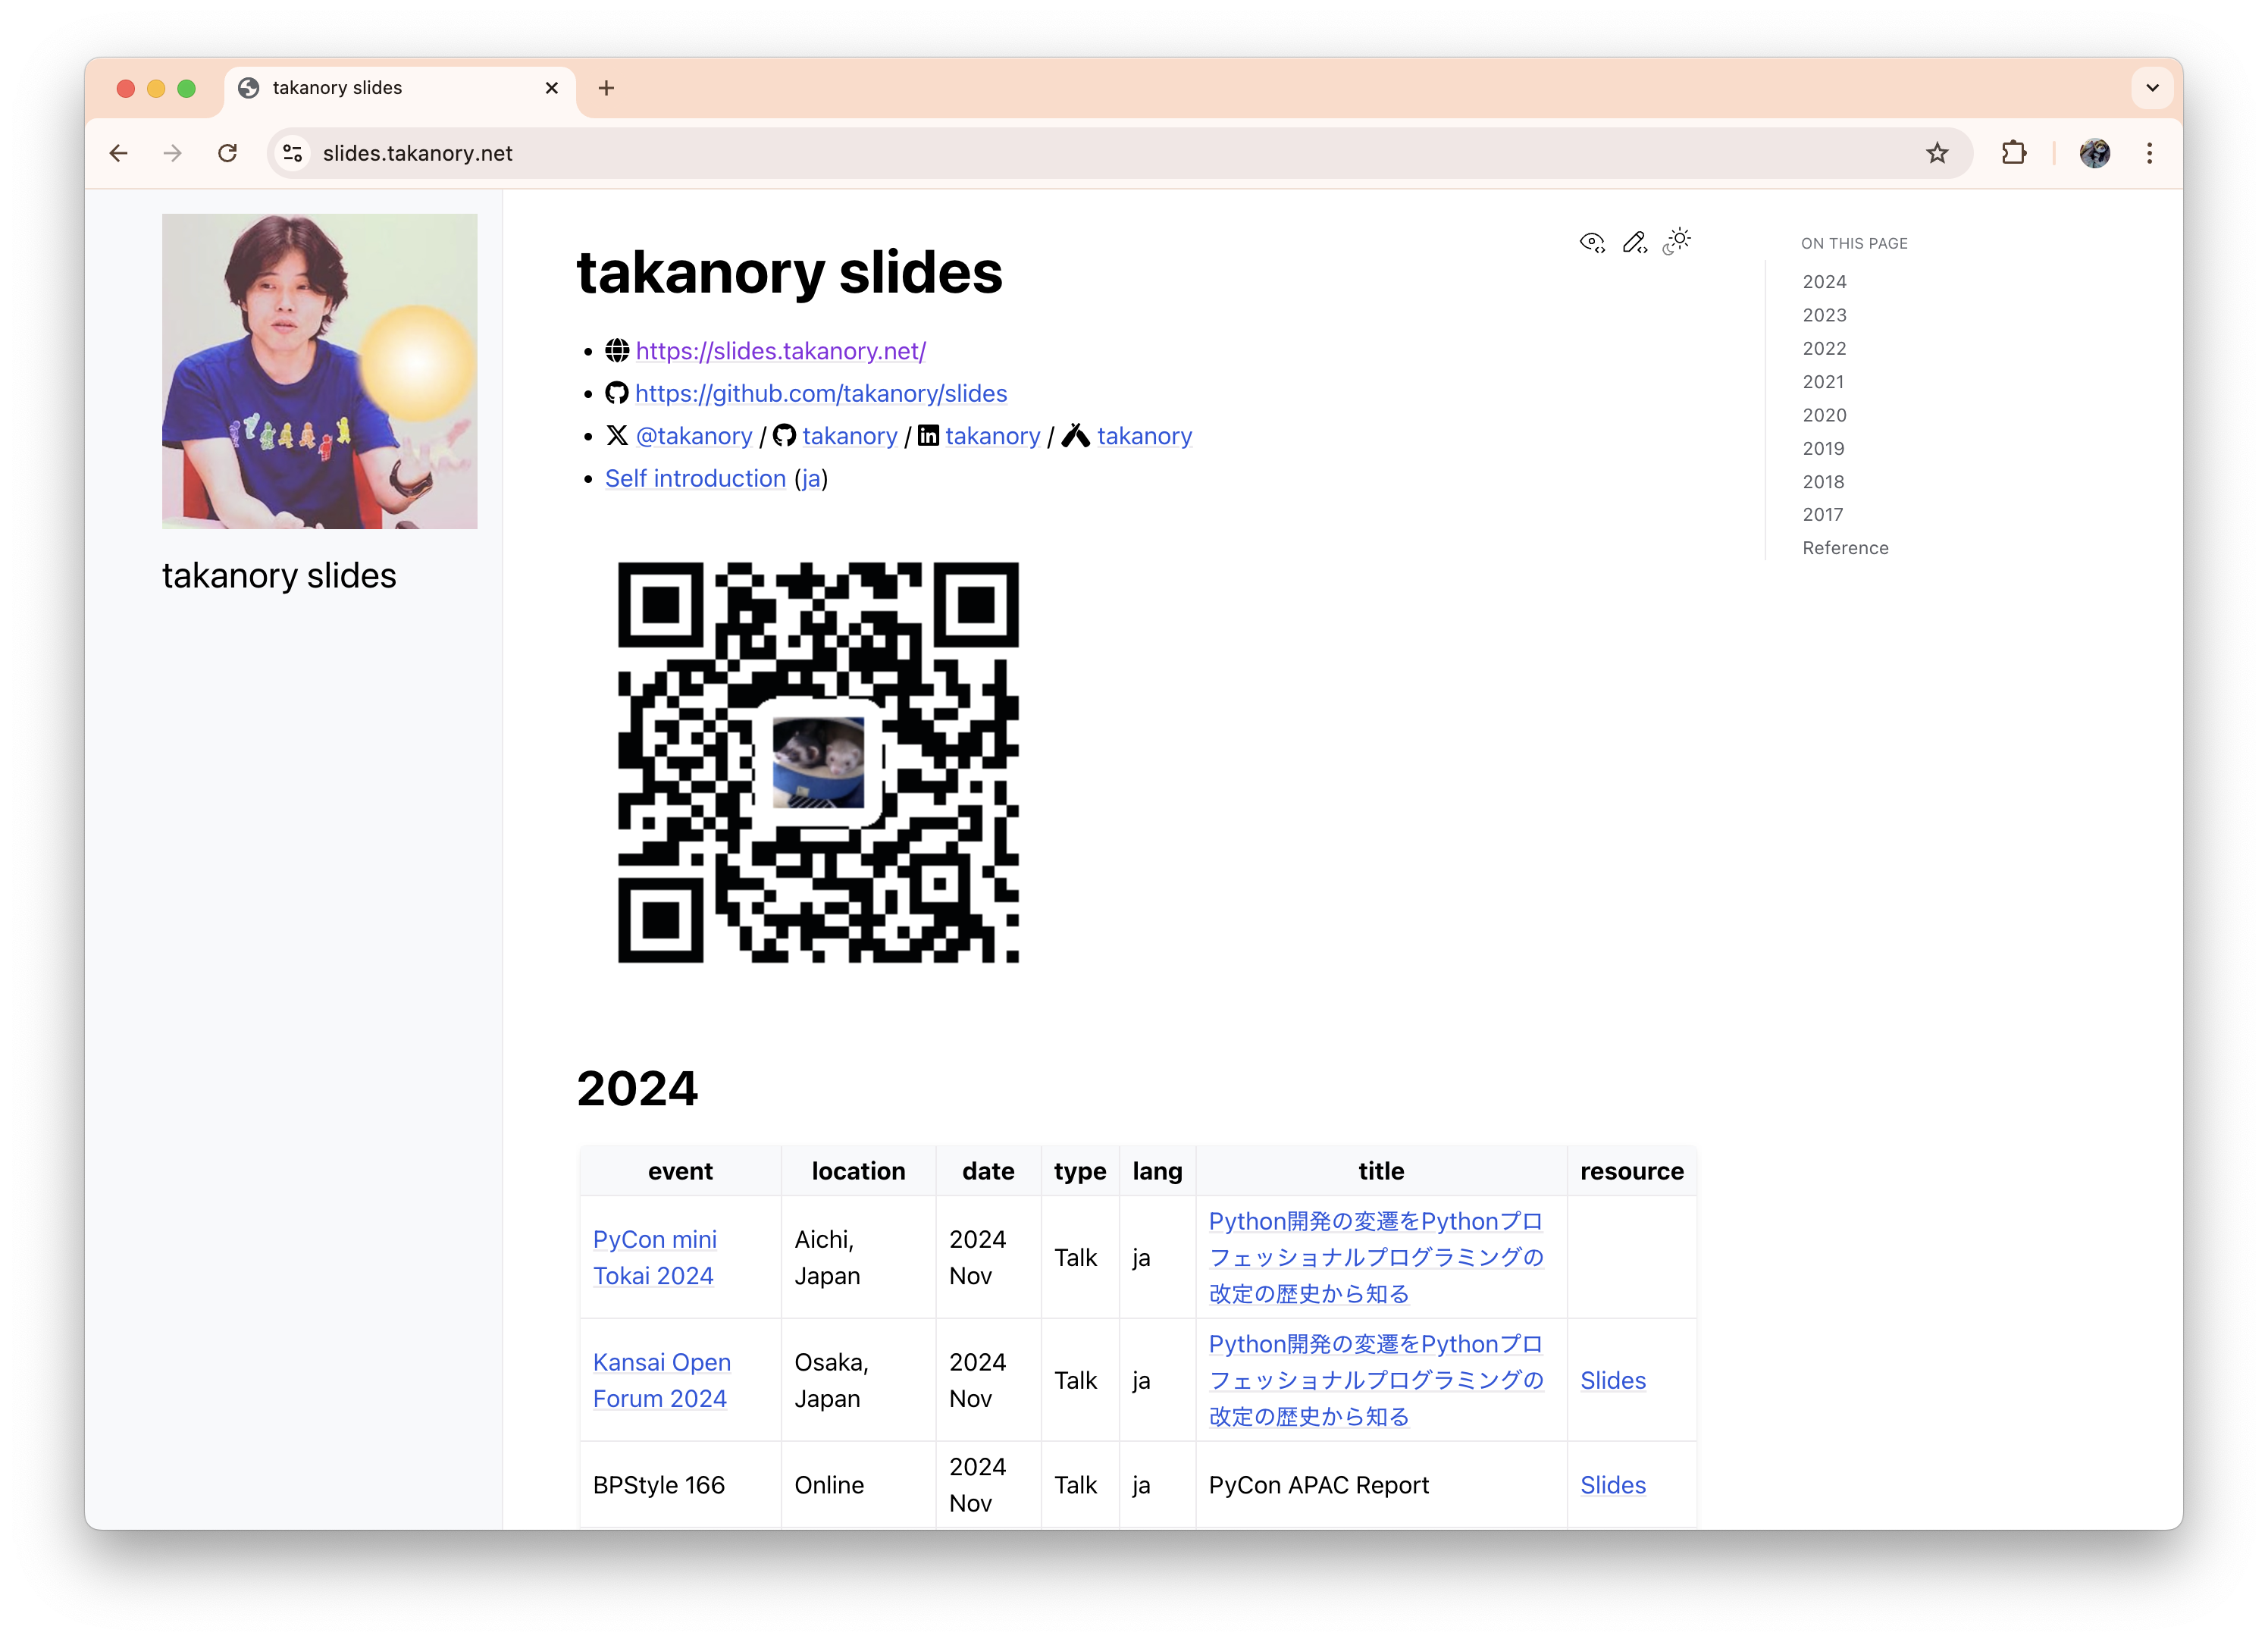Click the edit this page pencil icon
This screenshot has width=2268, height=1642.
pyautogui.click(x=1636, y=242)
